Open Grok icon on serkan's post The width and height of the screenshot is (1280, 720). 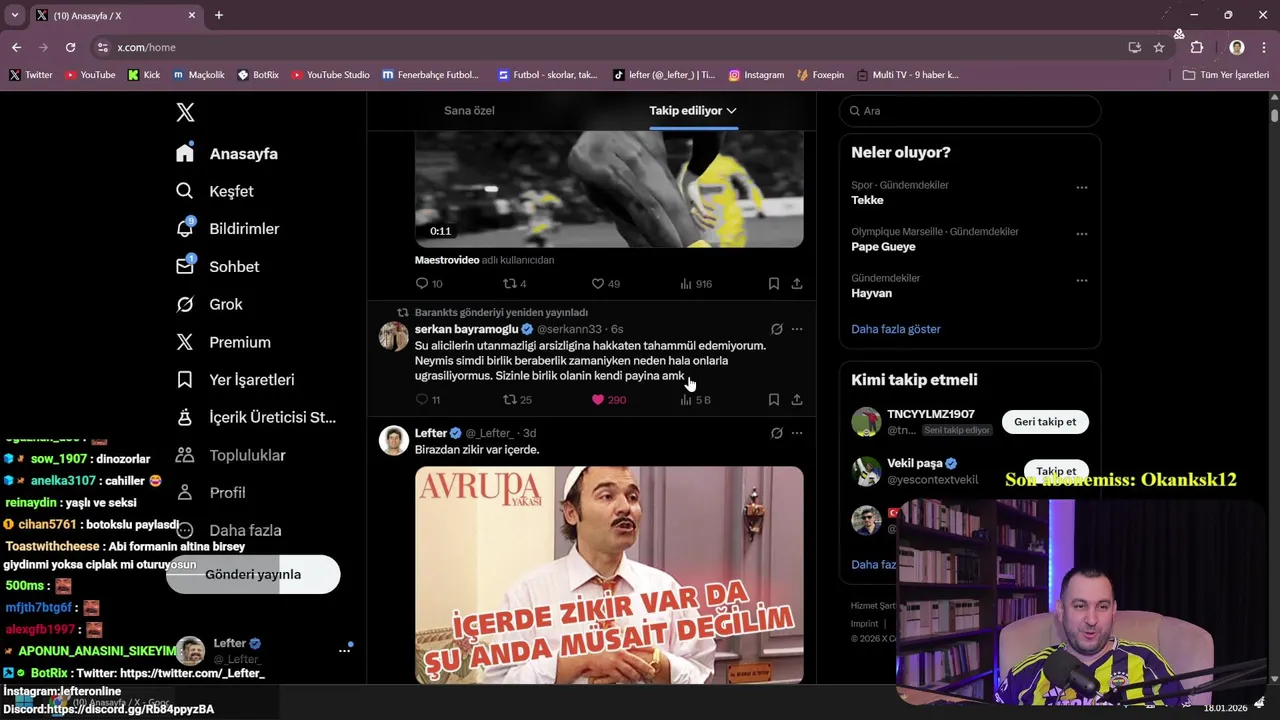click(776, 329)
